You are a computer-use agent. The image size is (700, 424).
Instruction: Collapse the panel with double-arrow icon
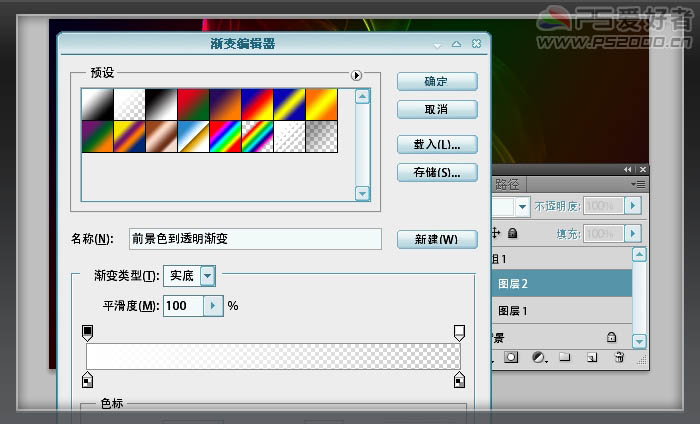coord(628,170)
